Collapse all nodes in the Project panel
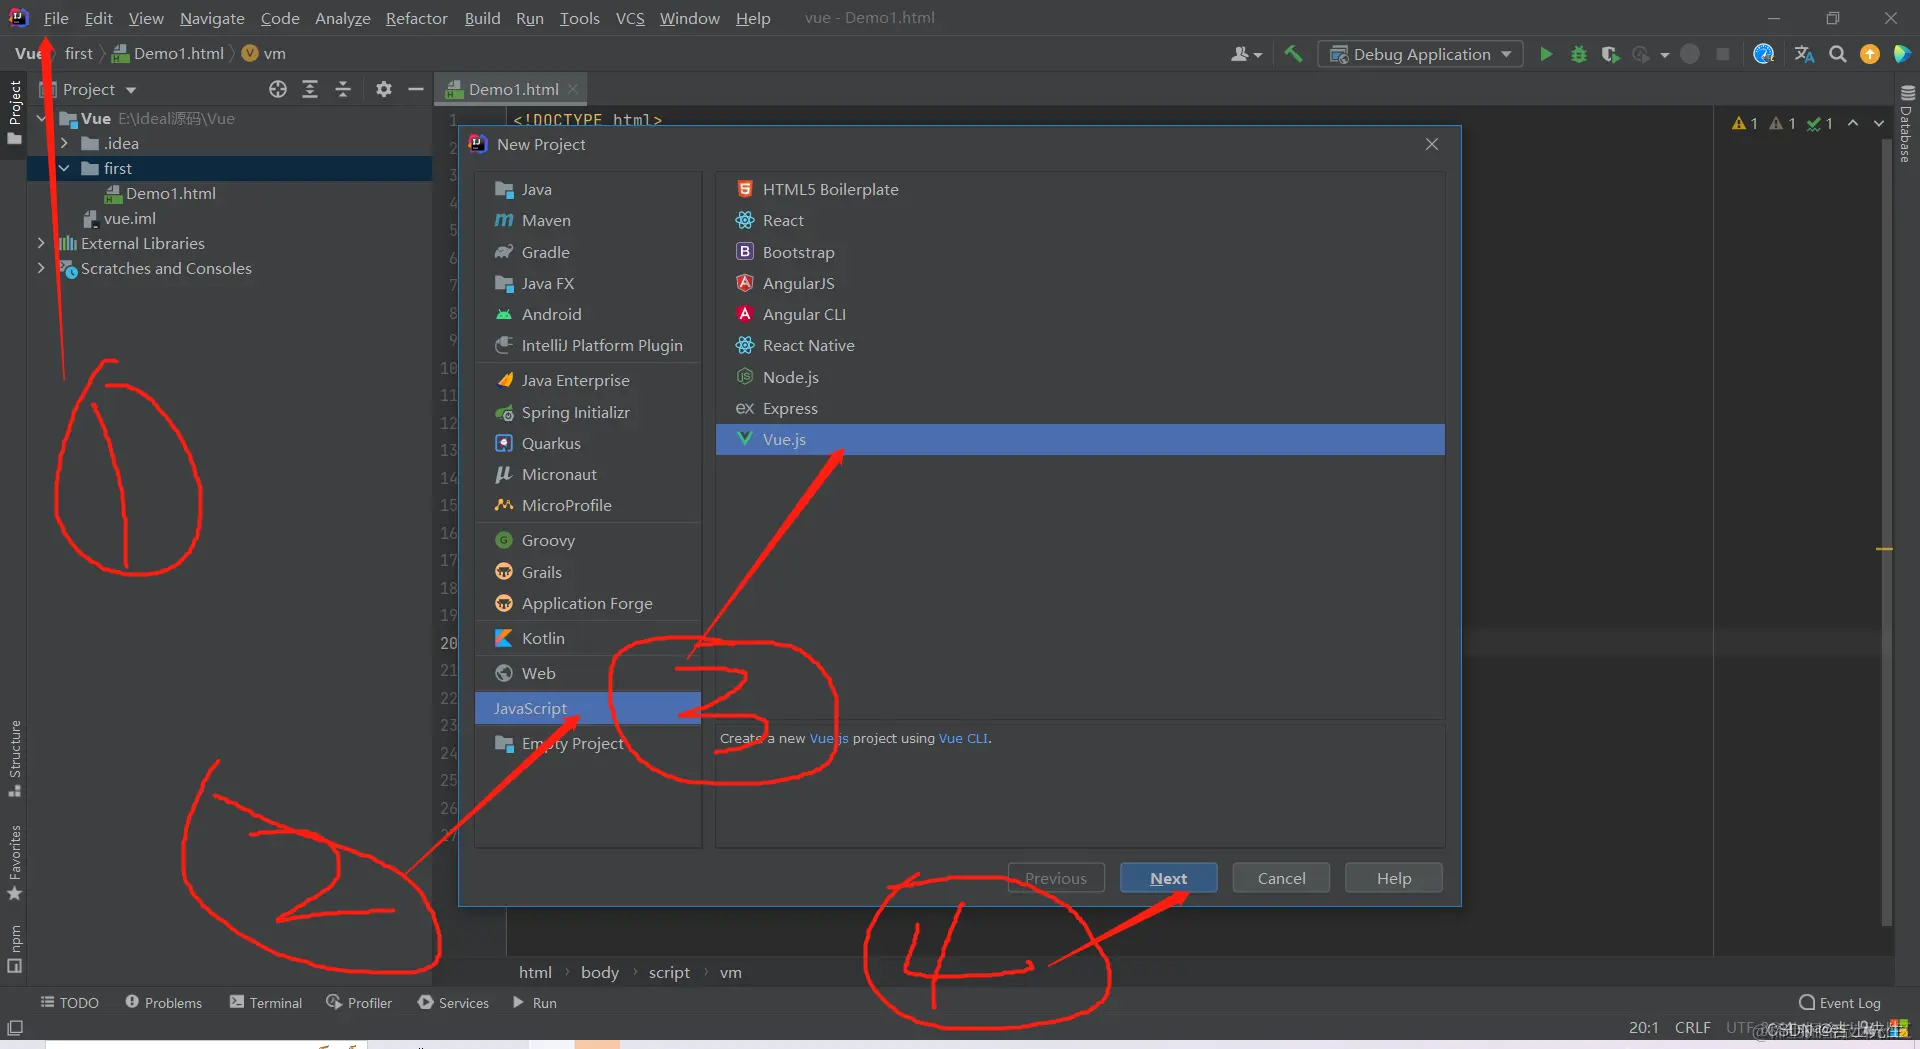 tap(343, 89)
